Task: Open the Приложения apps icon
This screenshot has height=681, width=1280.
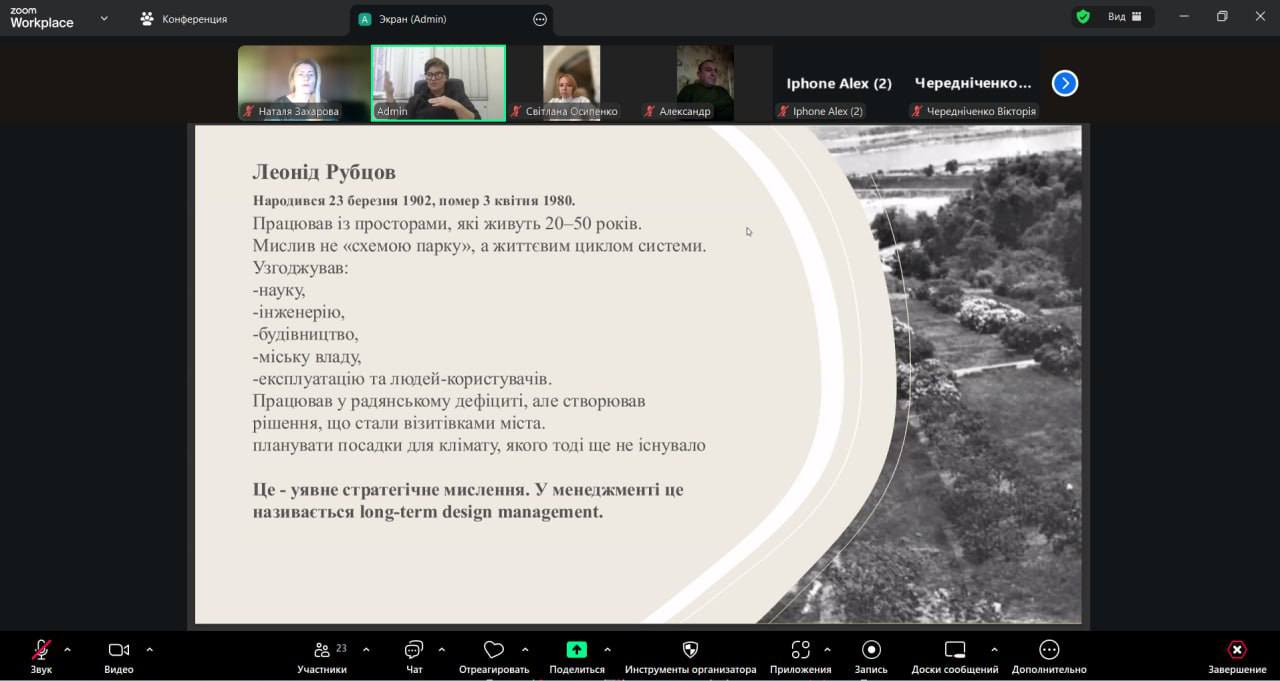Action: 800,651
